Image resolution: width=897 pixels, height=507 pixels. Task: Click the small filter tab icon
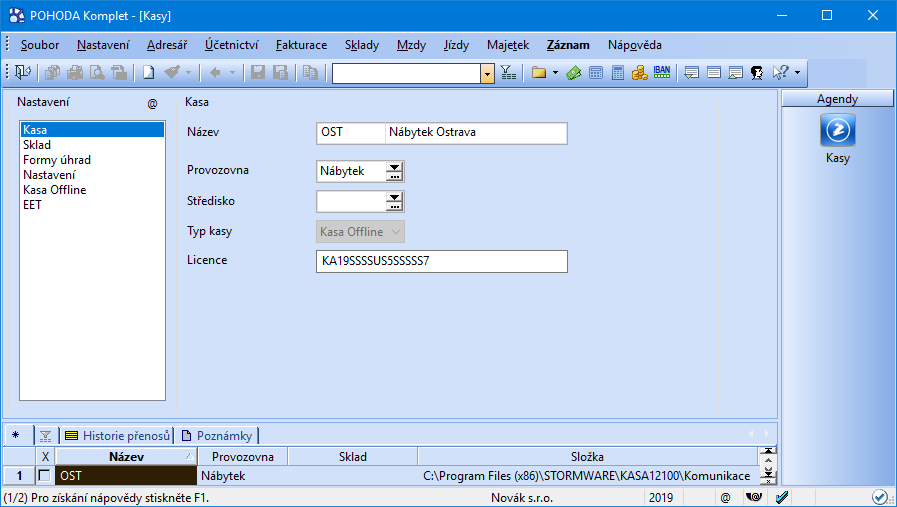45,436
